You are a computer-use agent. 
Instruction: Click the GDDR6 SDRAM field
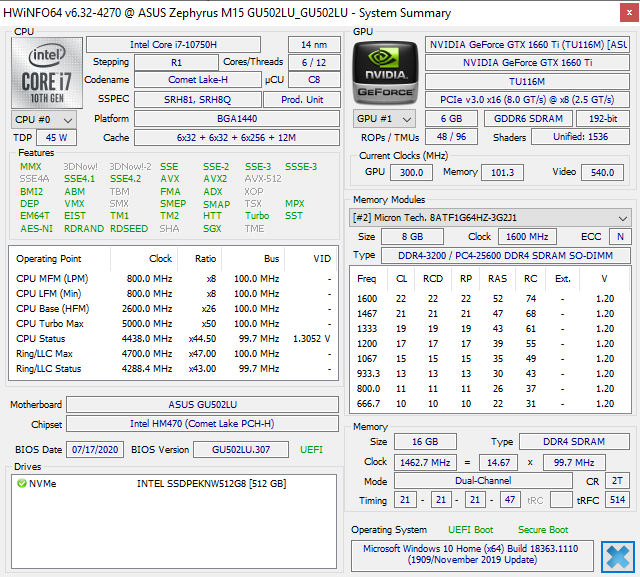click(528, 119)
